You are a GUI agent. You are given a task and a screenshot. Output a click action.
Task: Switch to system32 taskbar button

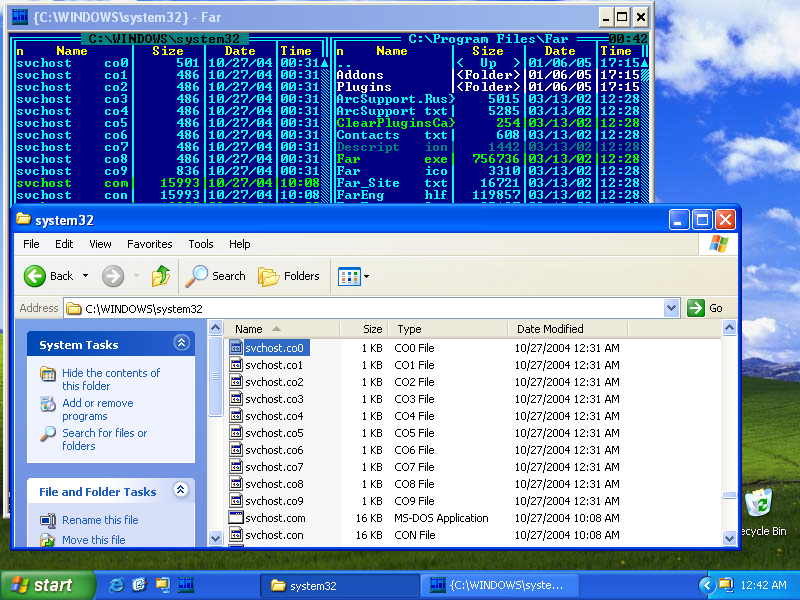pyautogui.click(x=339, y=585)
